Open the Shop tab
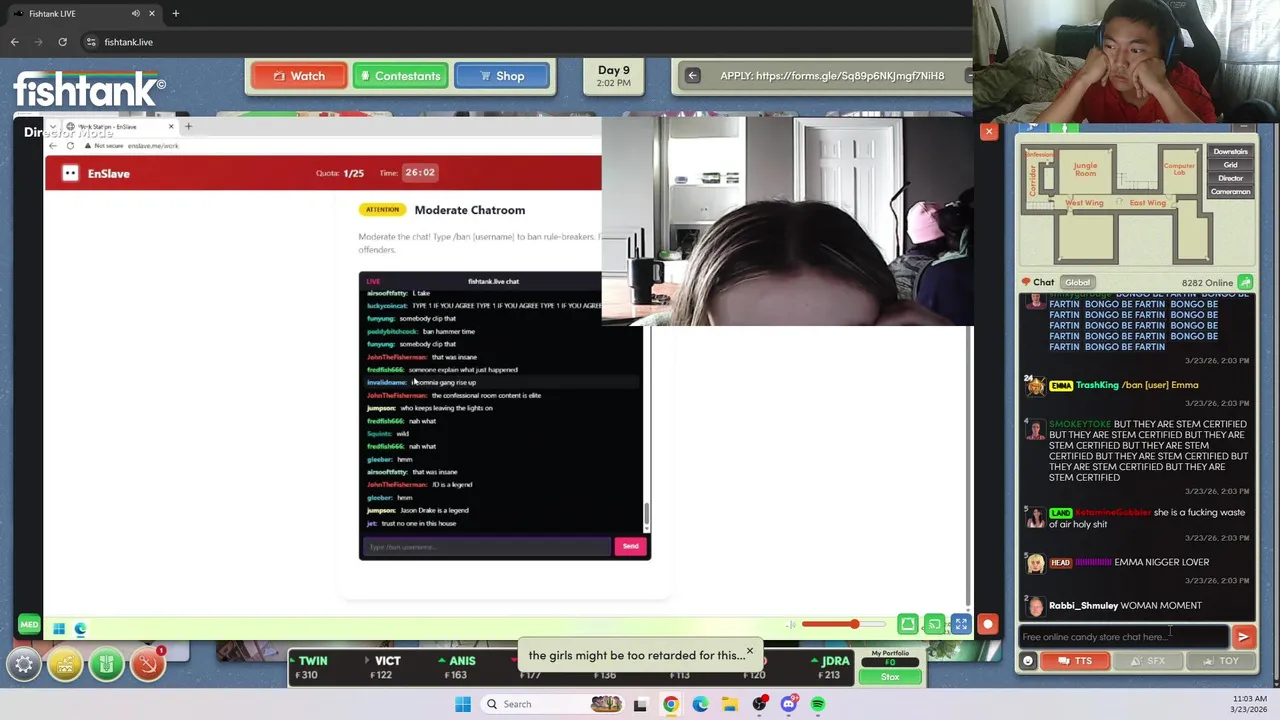This screenshot has height=720, width=1280. [x=502, y=76]
